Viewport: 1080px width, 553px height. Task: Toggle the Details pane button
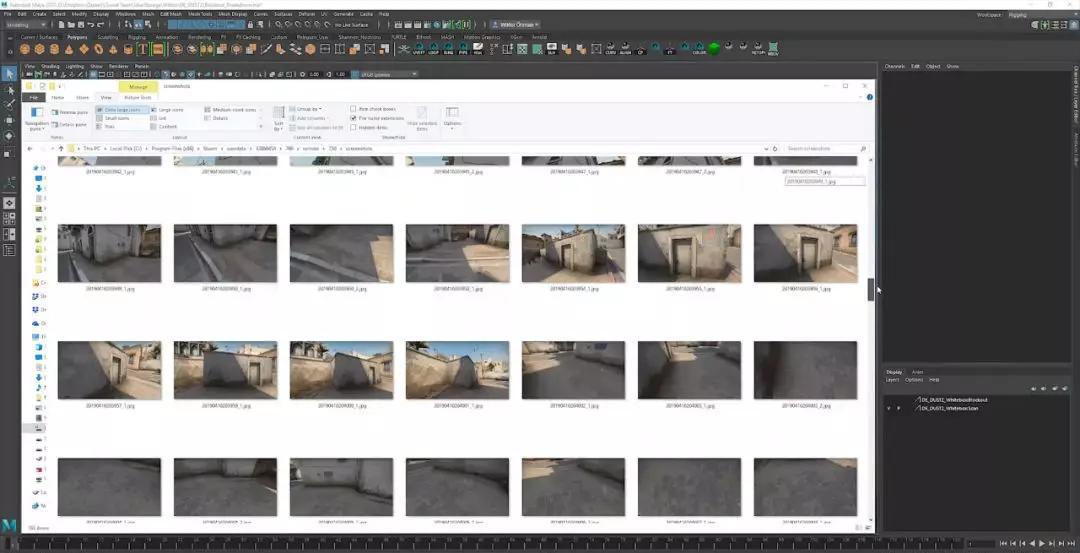click(69, 125)
